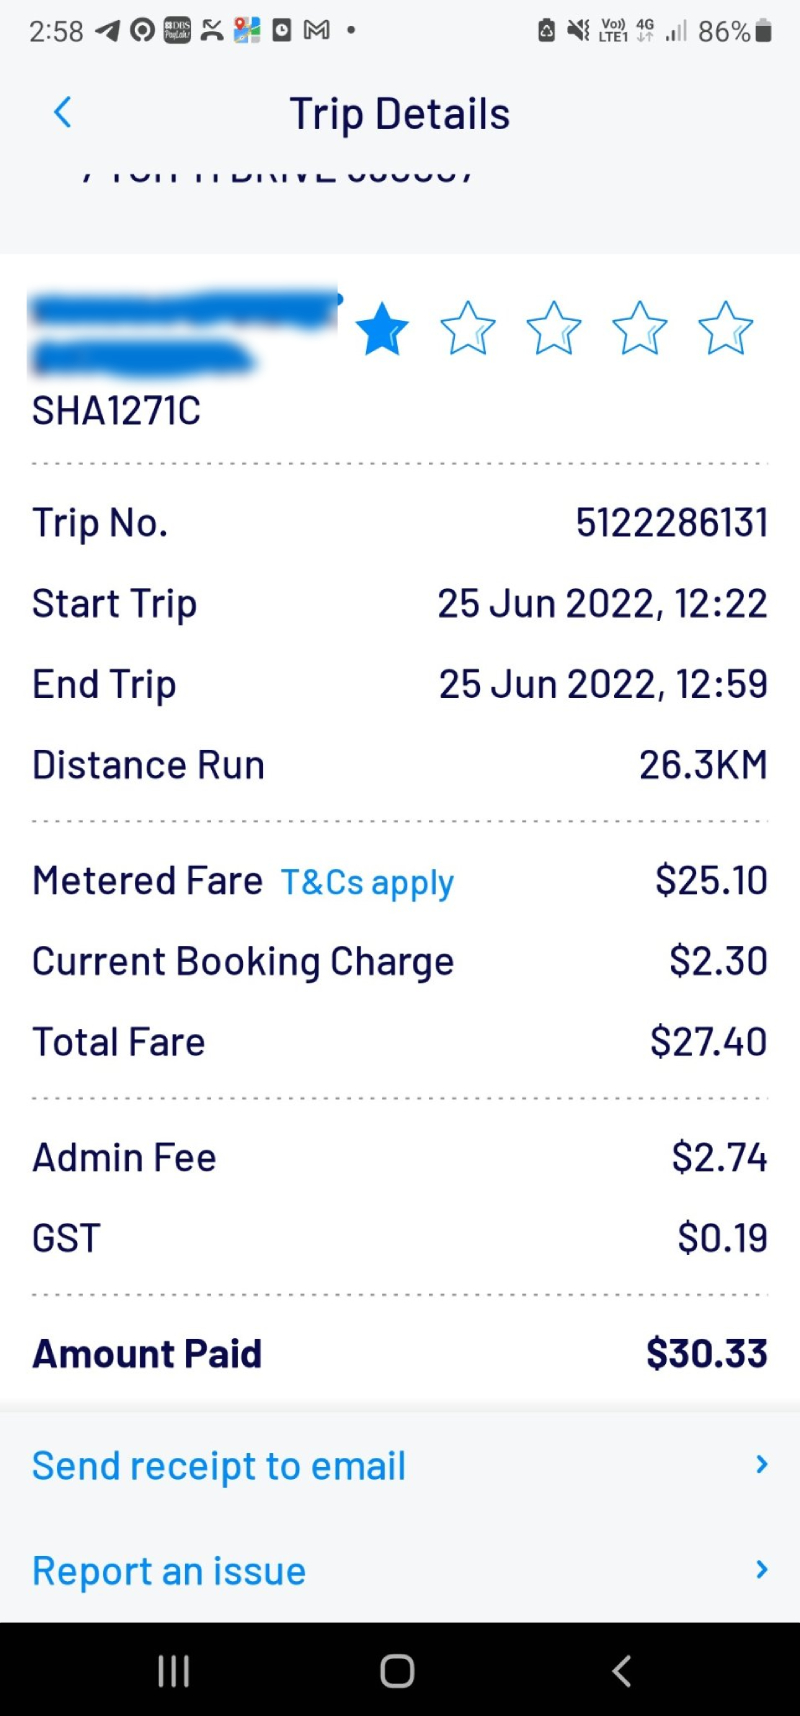
Task: Expand chevron next to Send receipt to email
Action: (762, 1465)
